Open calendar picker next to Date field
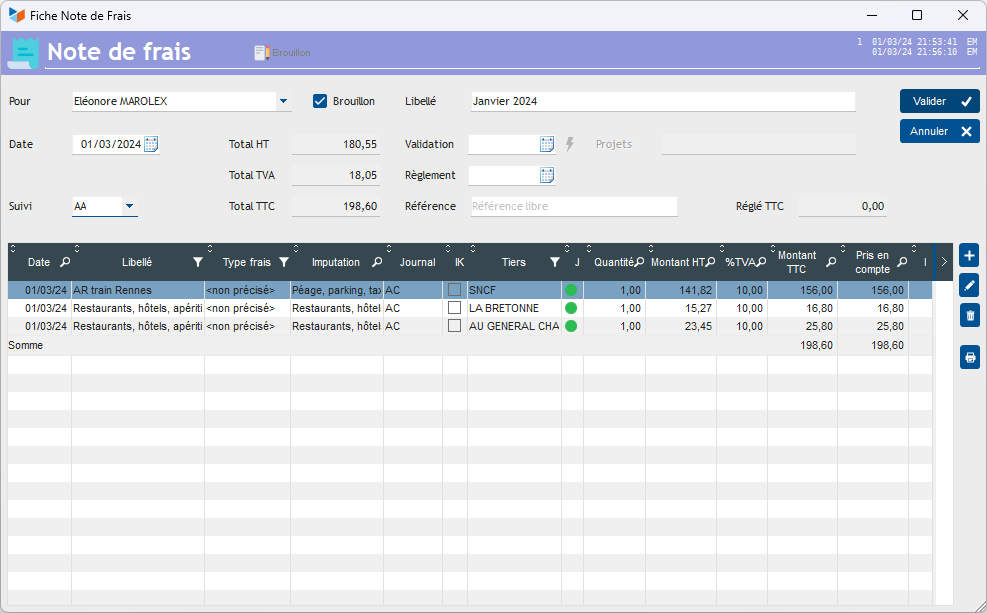Viewport: 987px width, 613px height. click(x=151, y=144)
